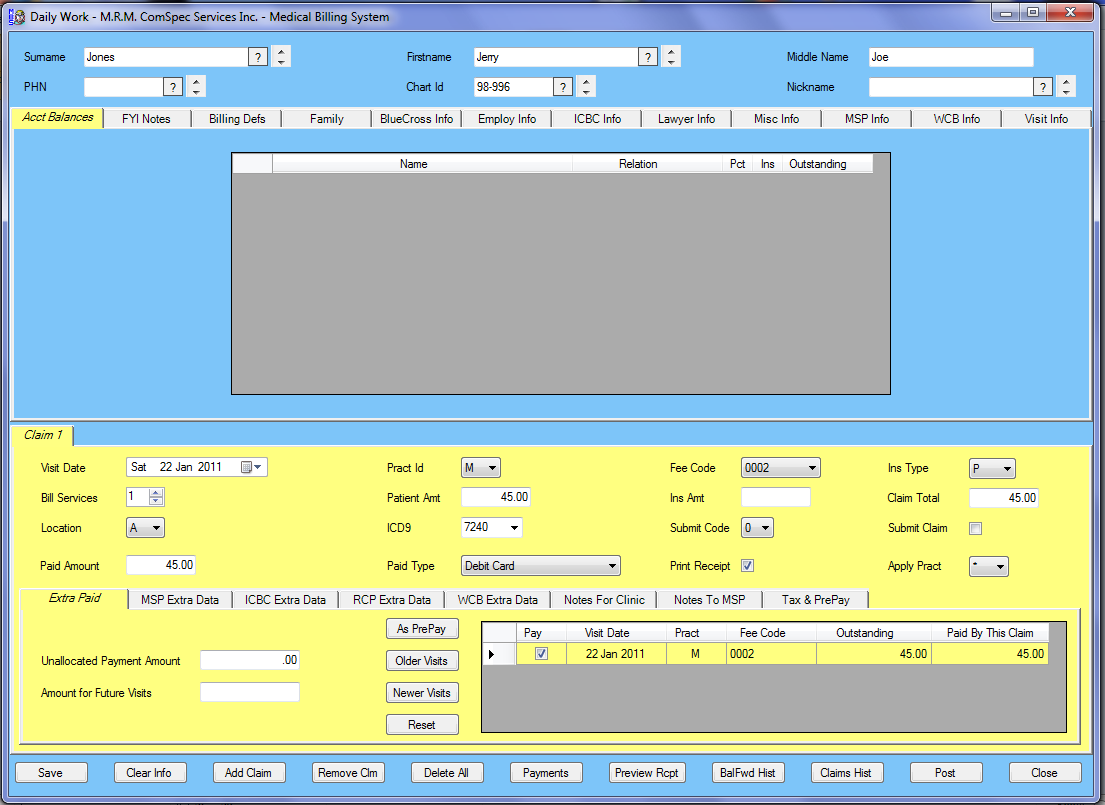Click the Newer Visits button

(421, 693)
